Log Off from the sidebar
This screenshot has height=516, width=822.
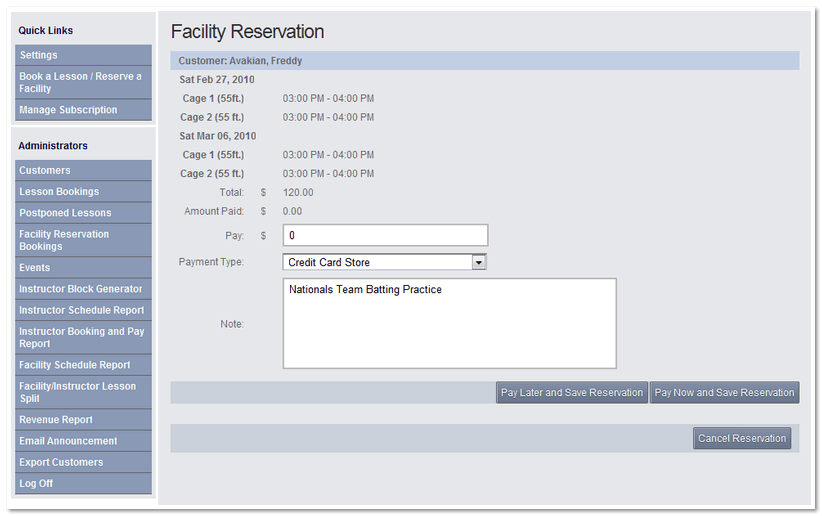tap(83, 483)
